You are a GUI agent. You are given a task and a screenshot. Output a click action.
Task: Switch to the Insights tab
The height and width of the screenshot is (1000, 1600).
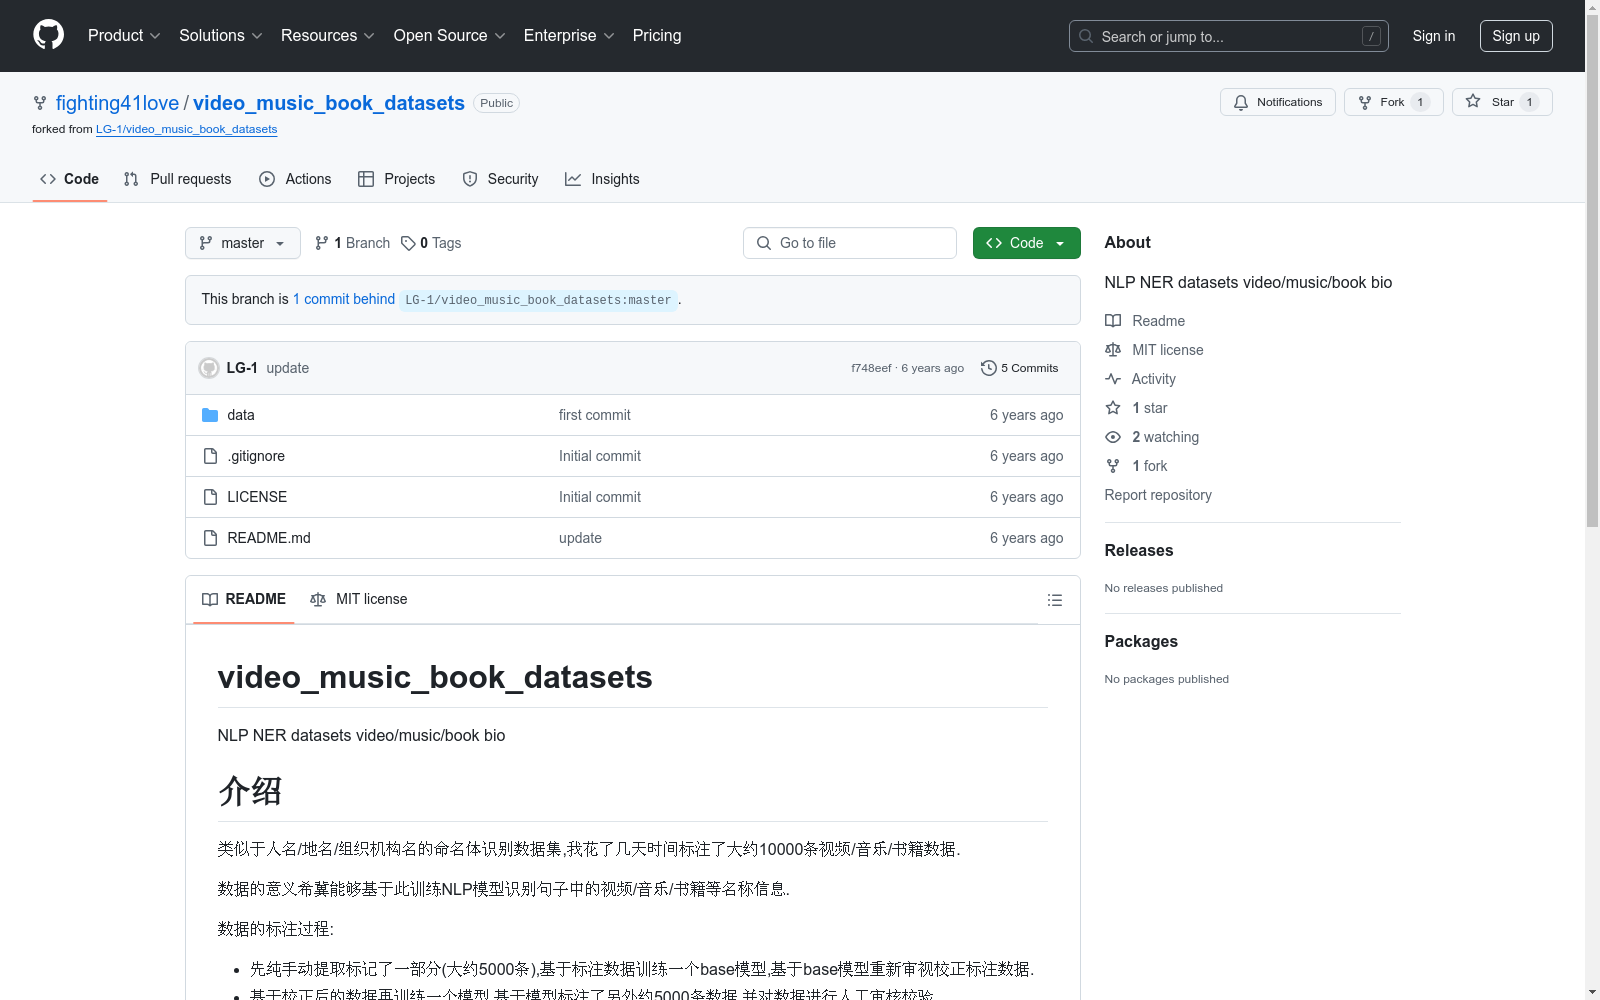[x=602, y=179]
